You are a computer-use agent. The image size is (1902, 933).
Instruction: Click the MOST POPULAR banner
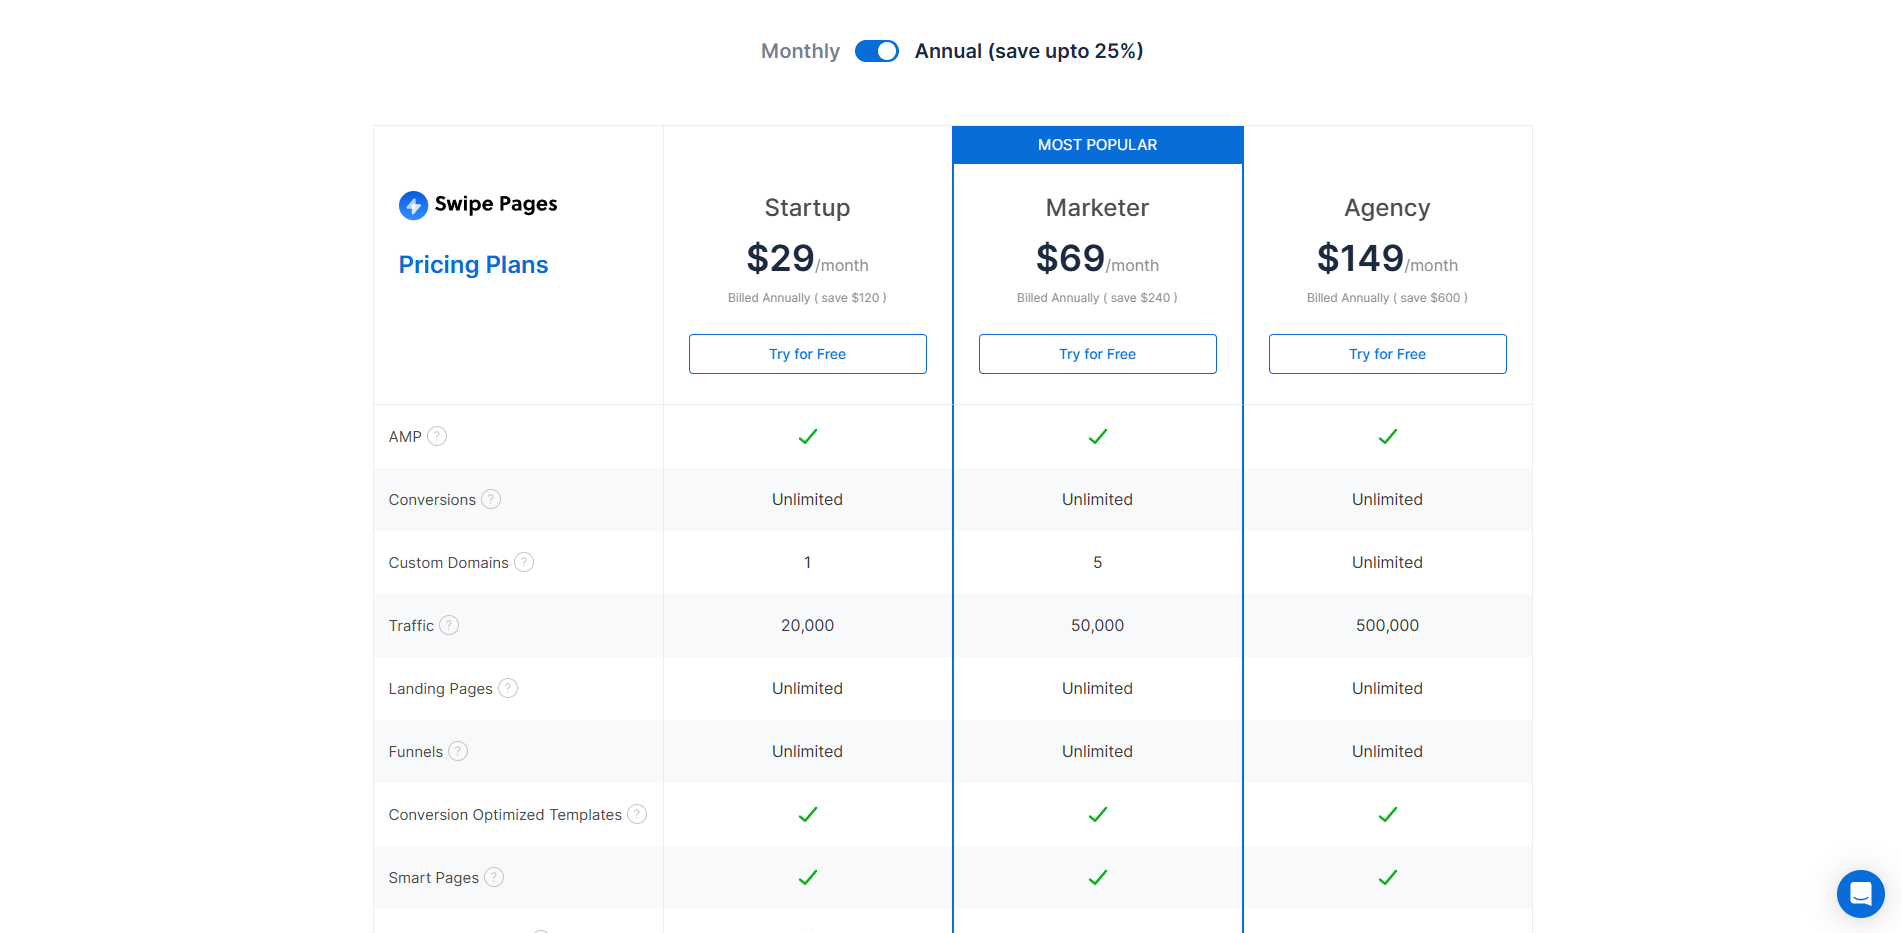point(1098,145)
